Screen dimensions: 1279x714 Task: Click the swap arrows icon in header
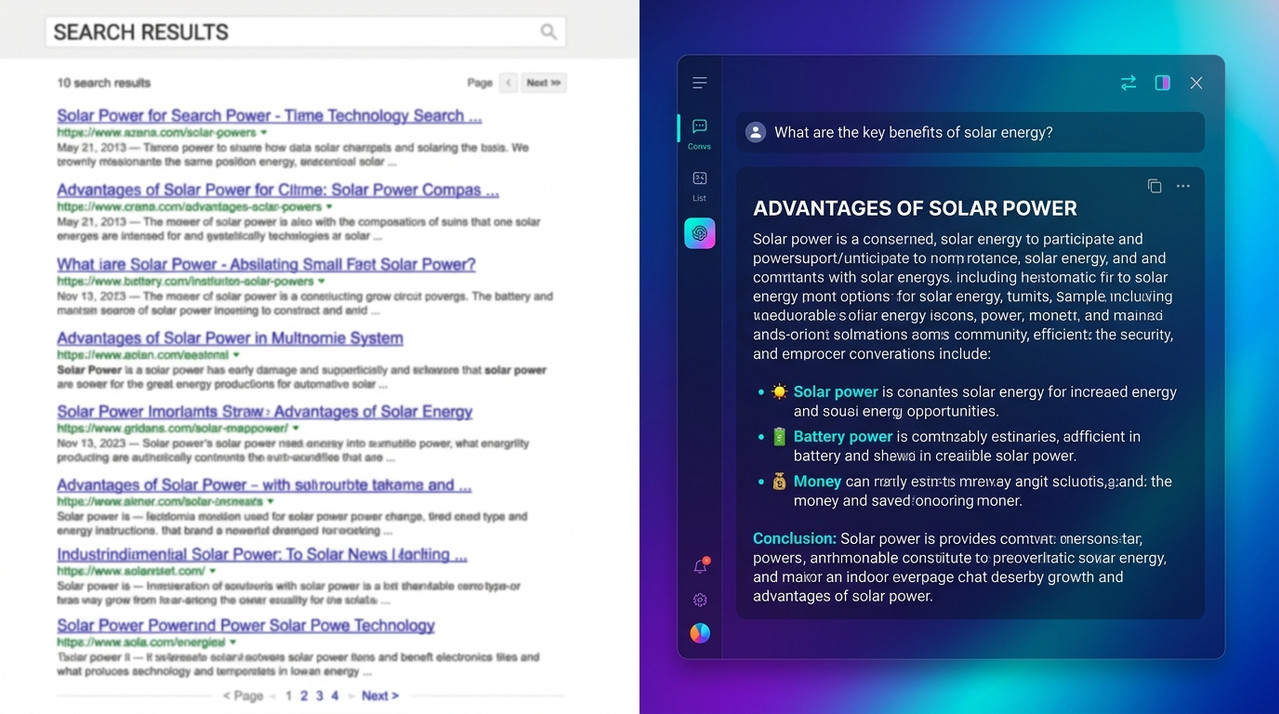point(1128,83)
